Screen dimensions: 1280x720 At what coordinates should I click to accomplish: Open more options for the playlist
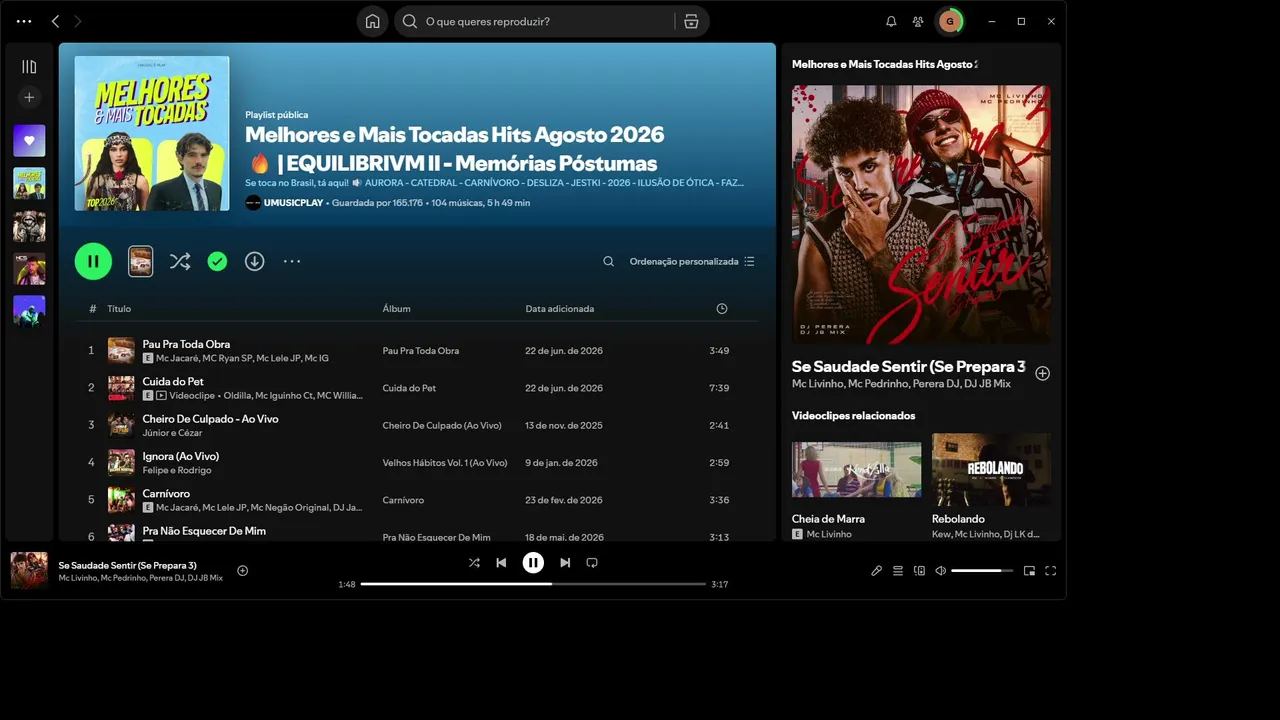pos(292,261)
